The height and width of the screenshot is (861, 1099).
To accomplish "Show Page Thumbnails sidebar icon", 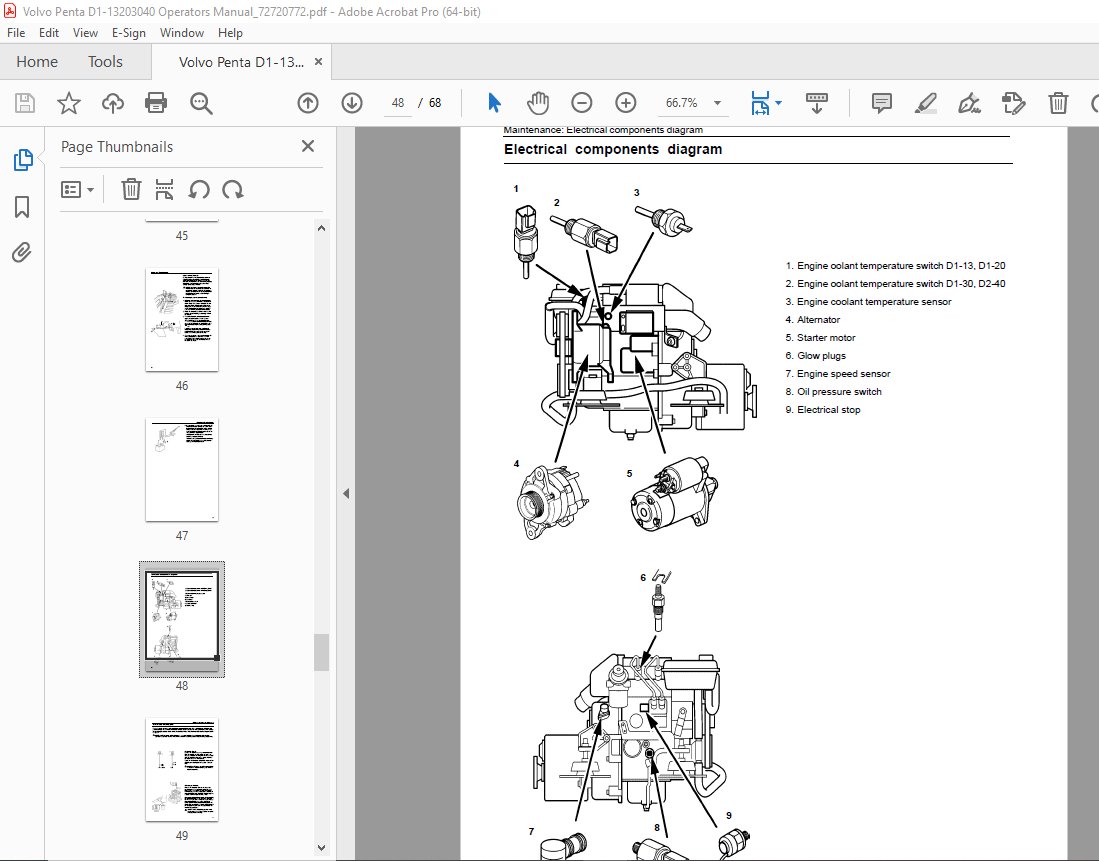I will click(22, 160).
